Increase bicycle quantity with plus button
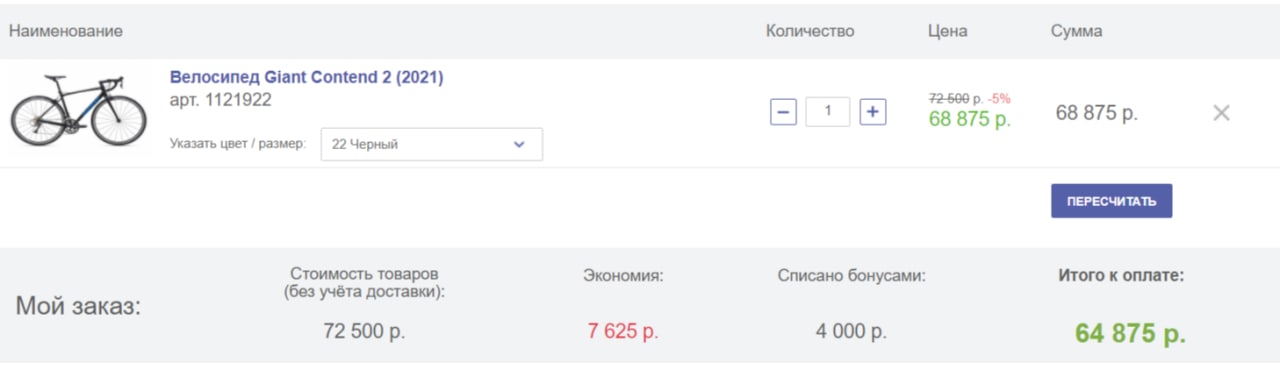The height and width of the screenshot is (384, 1280). [x=873, y=112]
